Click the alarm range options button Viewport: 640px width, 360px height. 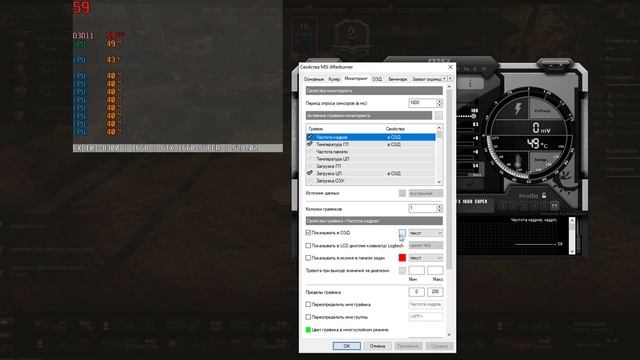coord(402,270)
